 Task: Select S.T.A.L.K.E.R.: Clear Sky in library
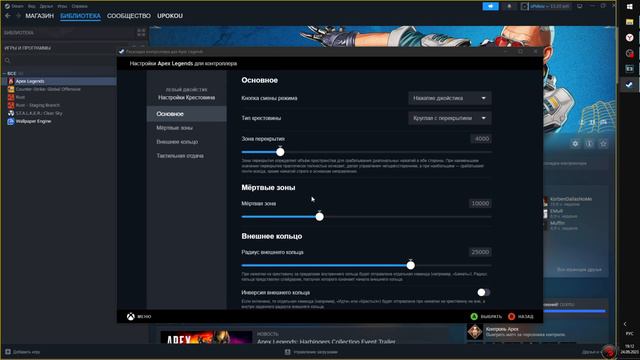pos(39,113)
